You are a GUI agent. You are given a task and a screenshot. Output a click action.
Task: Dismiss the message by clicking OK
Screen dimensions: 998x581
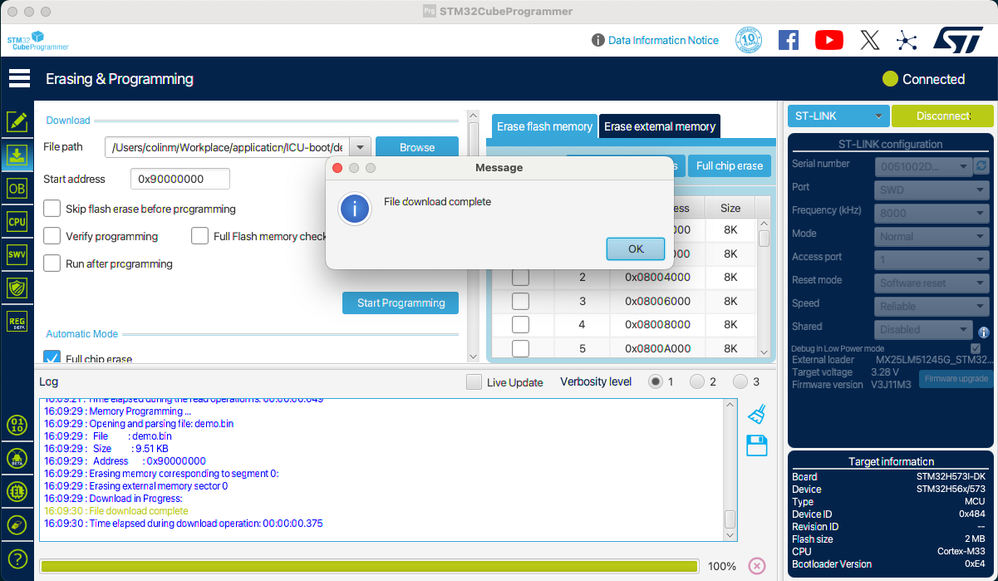635,249
